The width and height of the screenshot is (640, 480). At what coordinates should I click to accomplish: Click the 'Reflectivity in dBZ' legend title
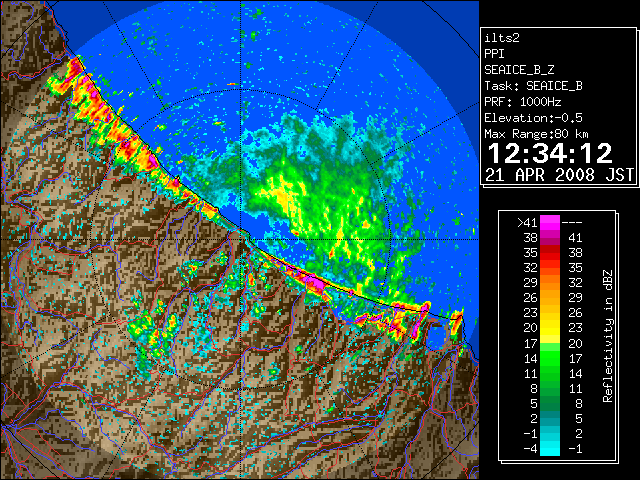(608, 336)
